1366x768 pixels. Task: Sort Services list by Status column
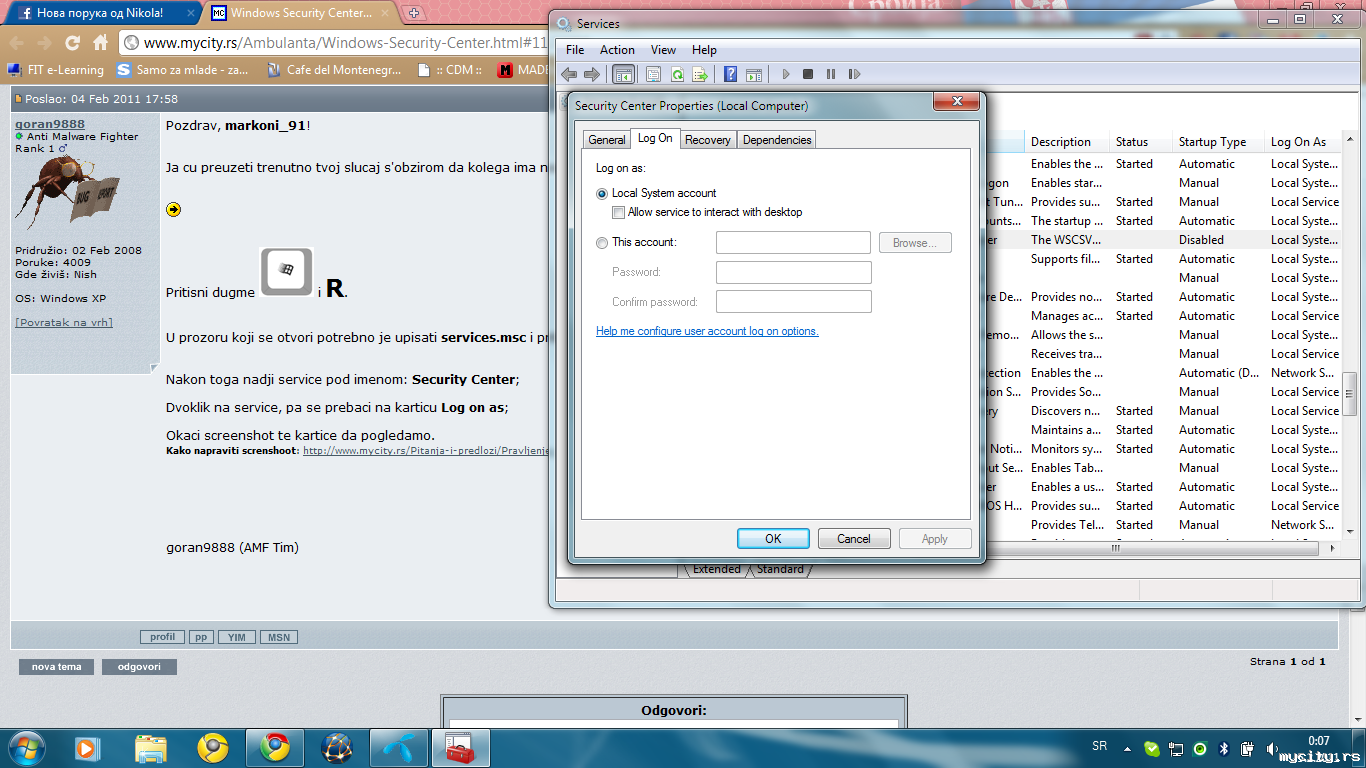click(1140, 142)
